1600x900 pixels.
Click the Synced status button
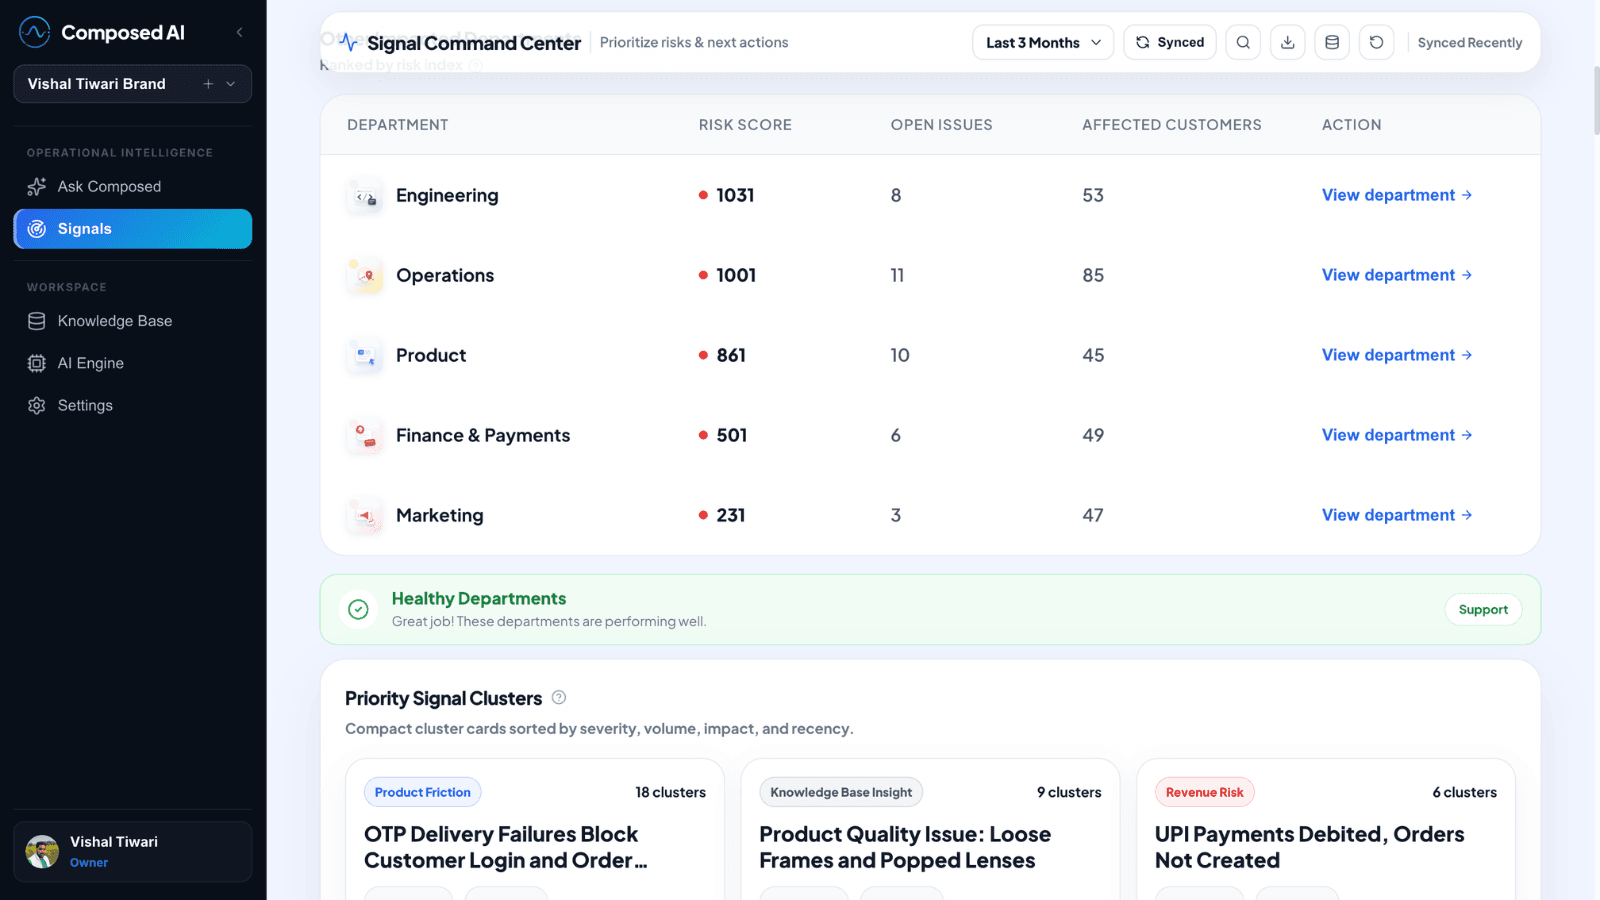click(x=1170, y=42)
